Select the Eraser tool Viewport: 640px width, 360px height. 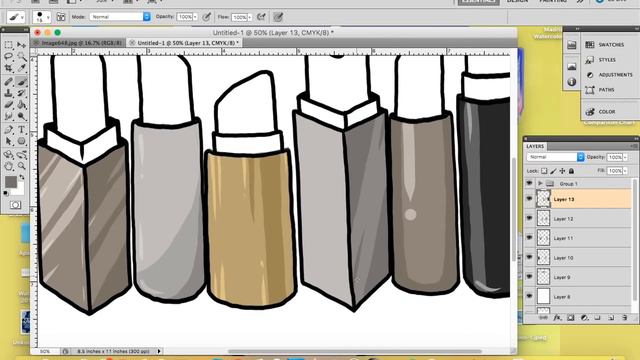point(9,105)
